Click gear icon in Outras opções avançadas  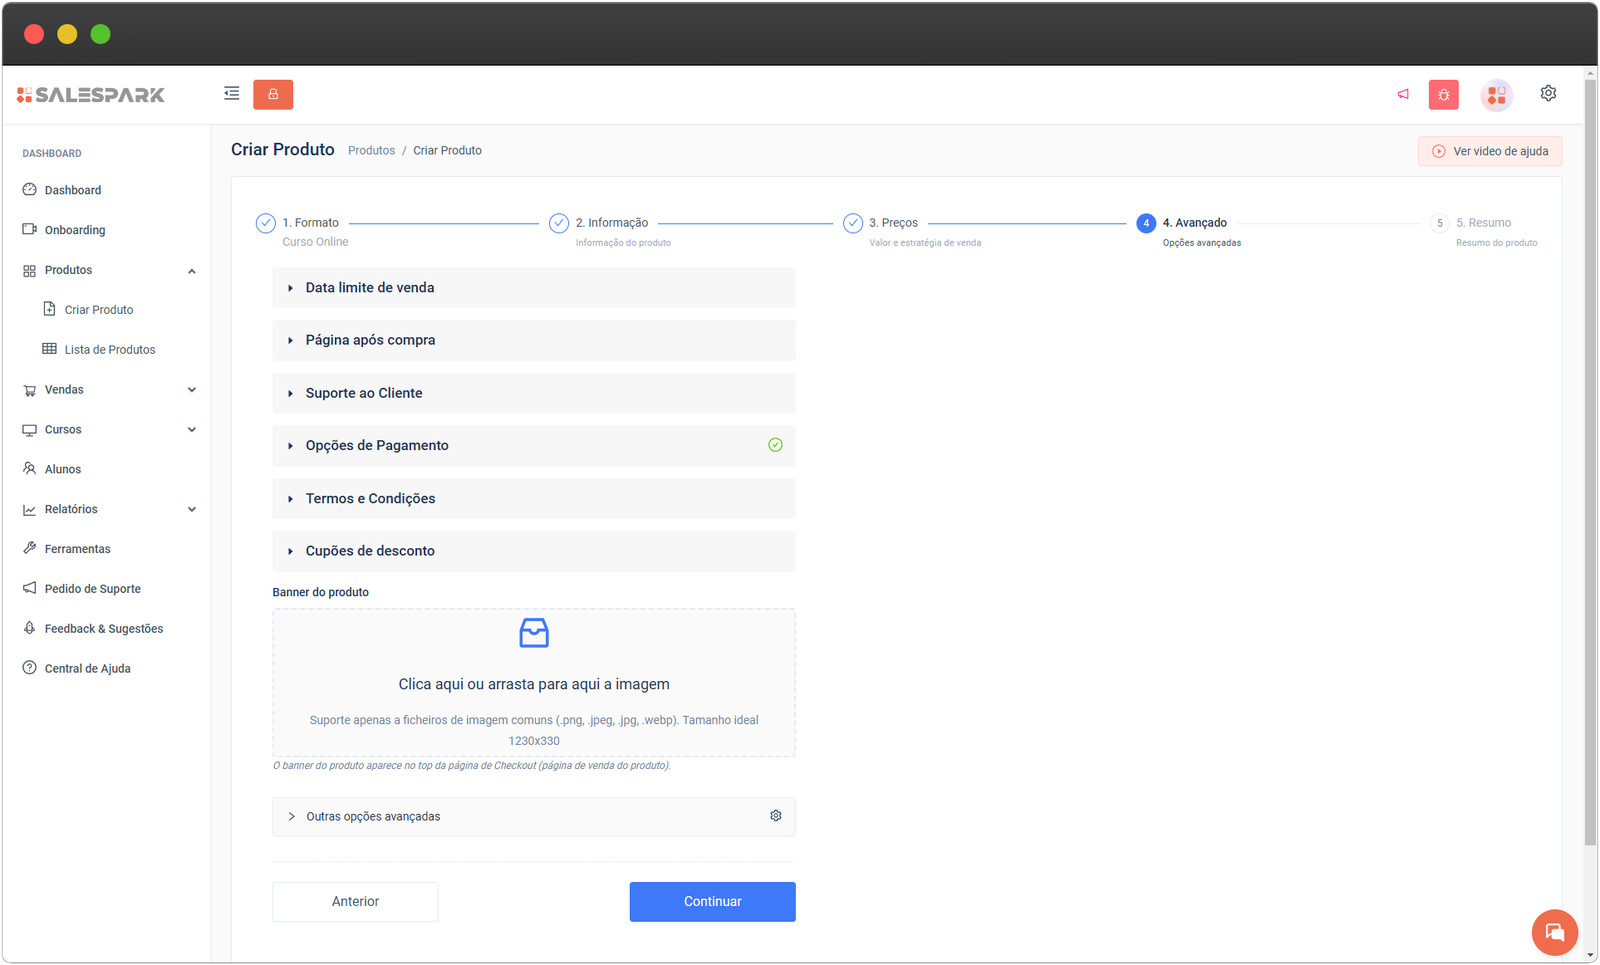coord(775,816)
